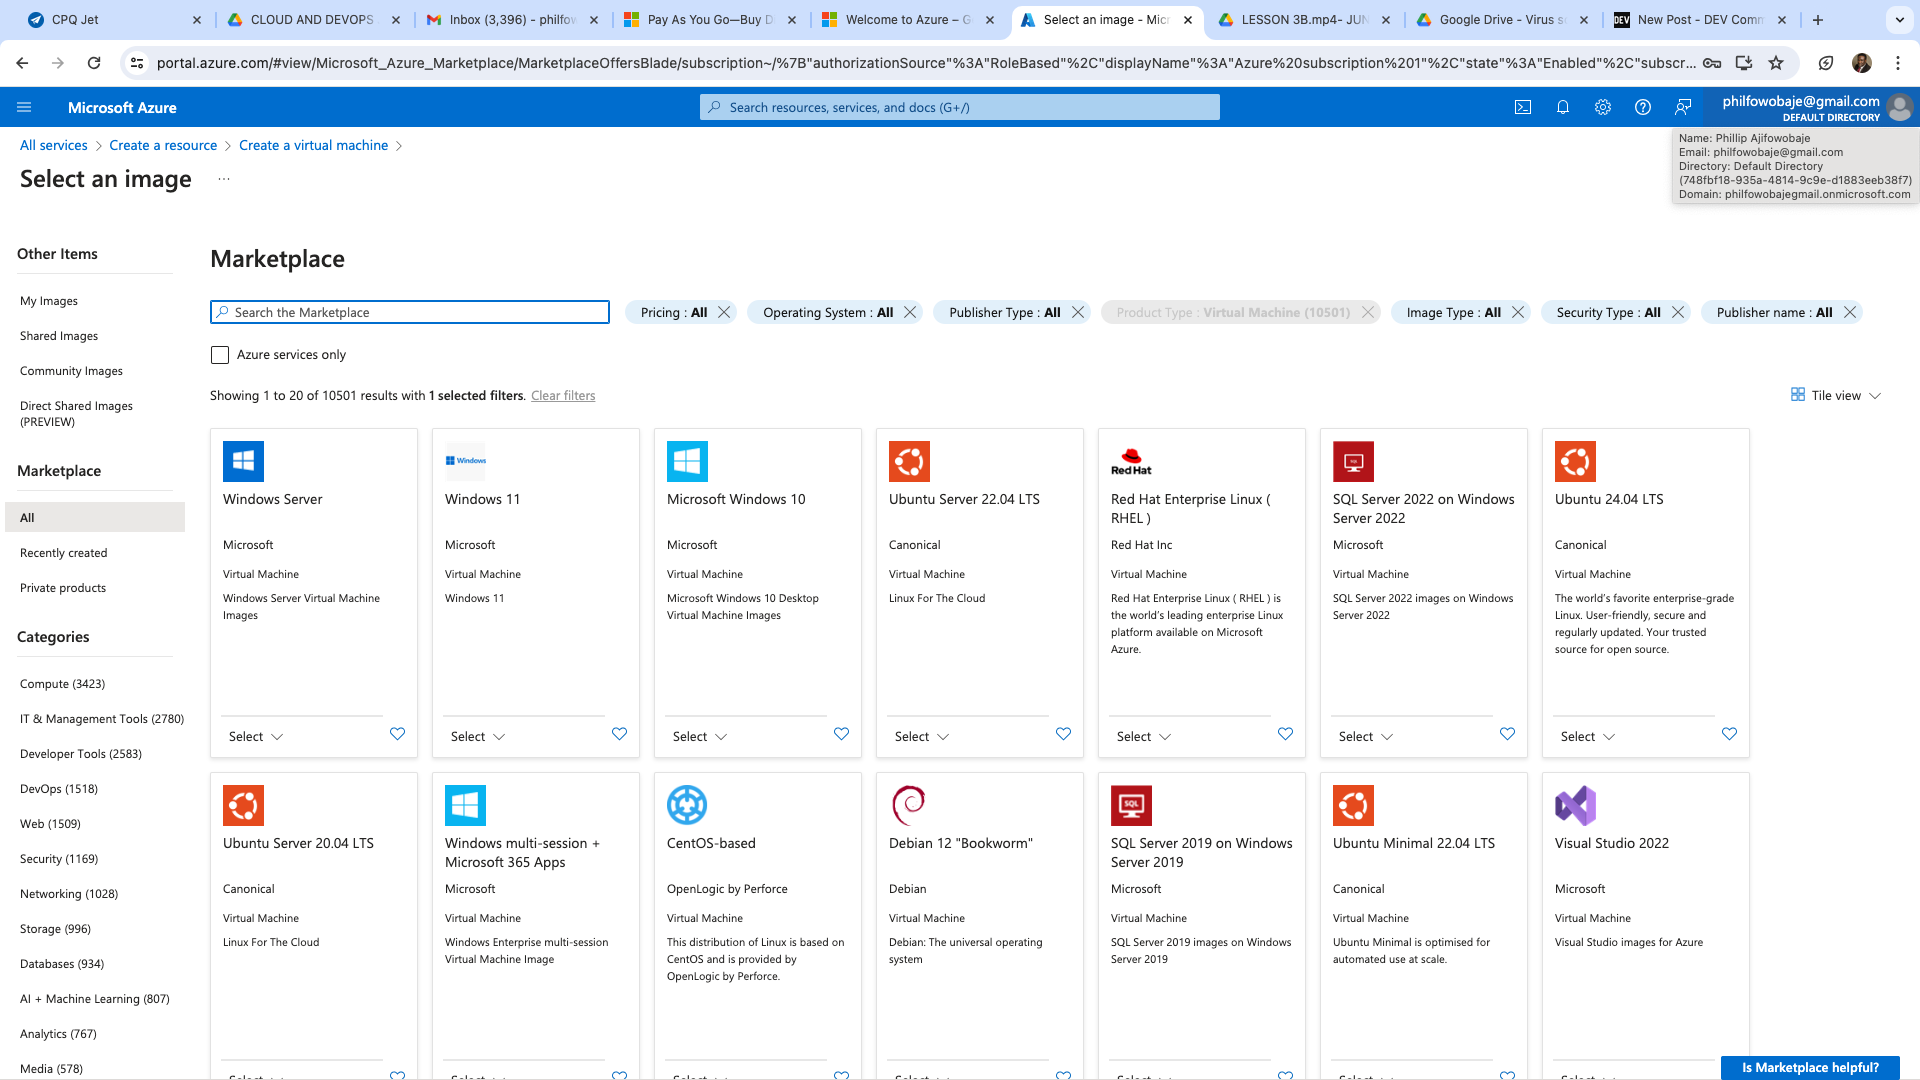Viewport: 1920px width, 1080px height.
Task: Open the help question mark icon
Action: [x=1643, y=107]
